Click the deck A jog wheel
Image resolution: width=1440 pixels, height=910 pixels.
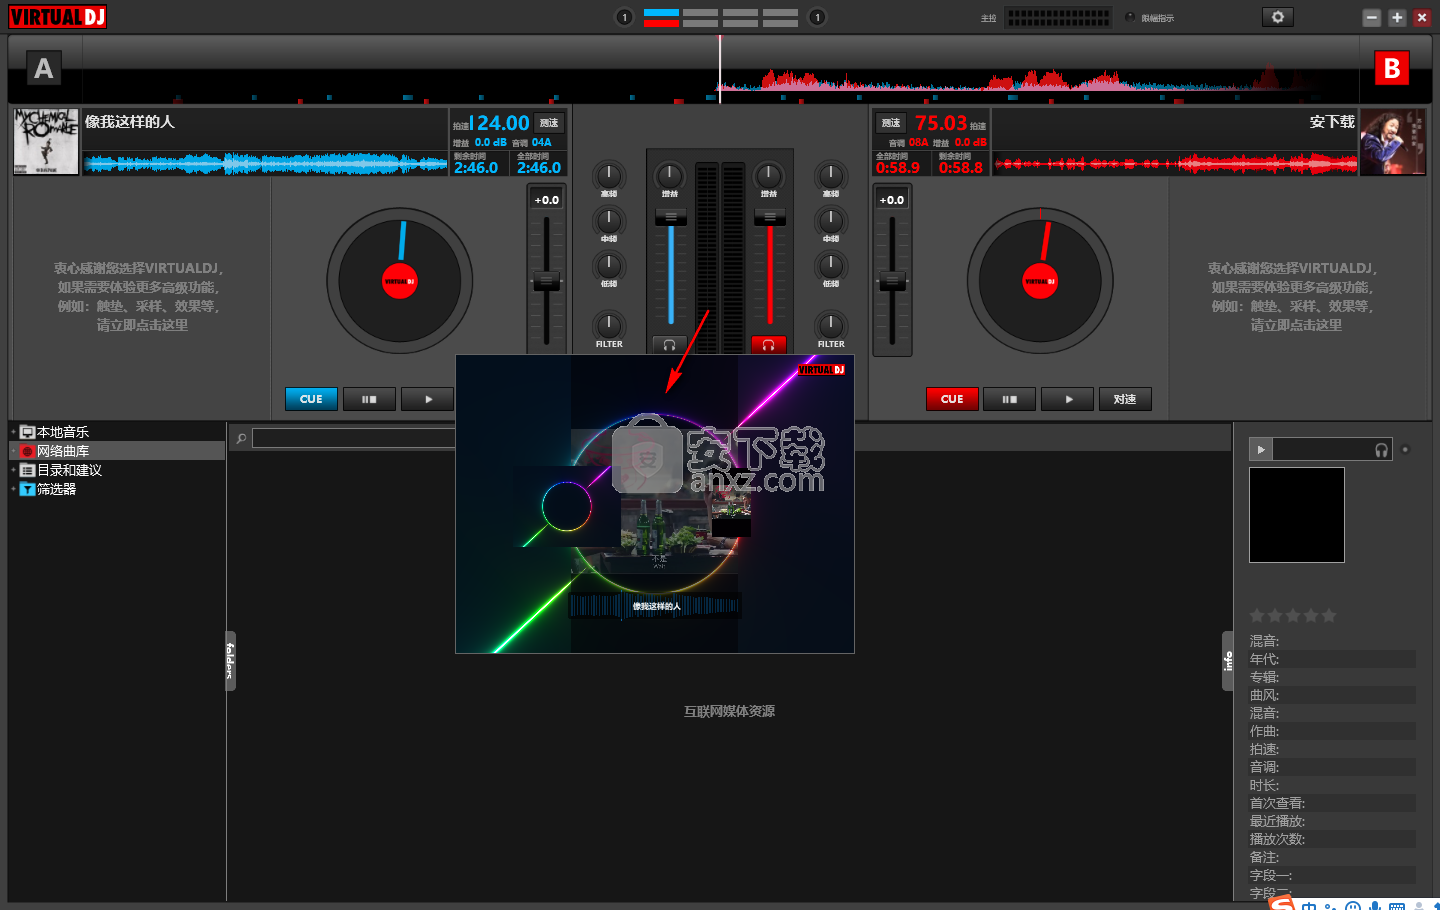click(400, 281)
